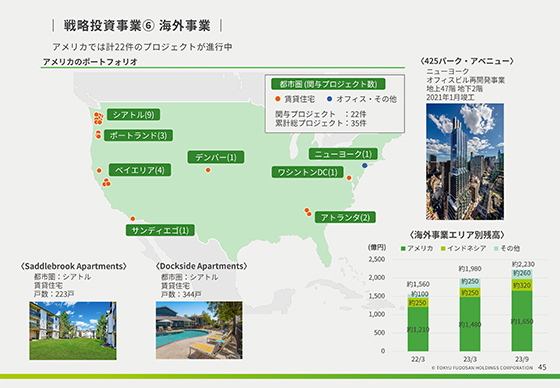This screenshot has width=560, height=388.
Task: Click the Portland orange dots
Action: [98, 135]
